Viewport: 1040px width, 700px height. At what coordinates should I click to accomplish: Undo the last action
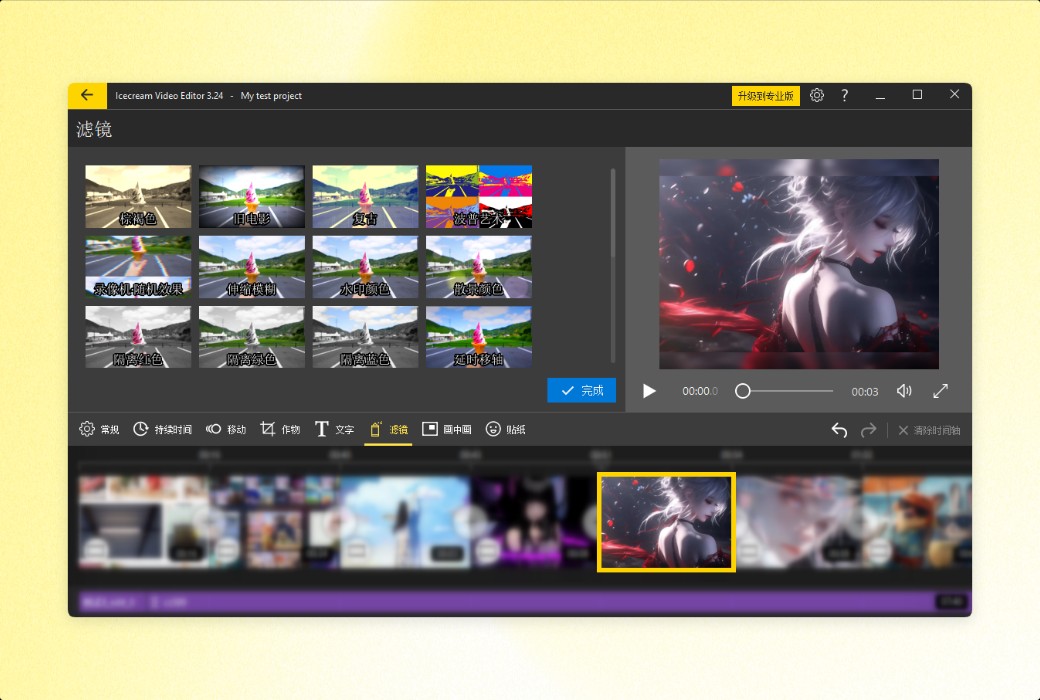pyautogui.click(x=839, y=430)
